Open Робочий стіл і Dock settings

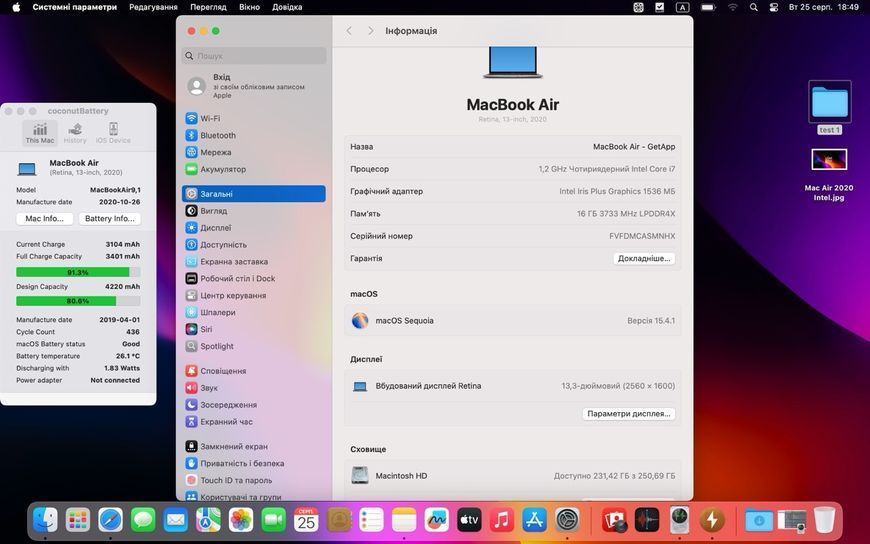pyautogui.click(x=254, y=279)
